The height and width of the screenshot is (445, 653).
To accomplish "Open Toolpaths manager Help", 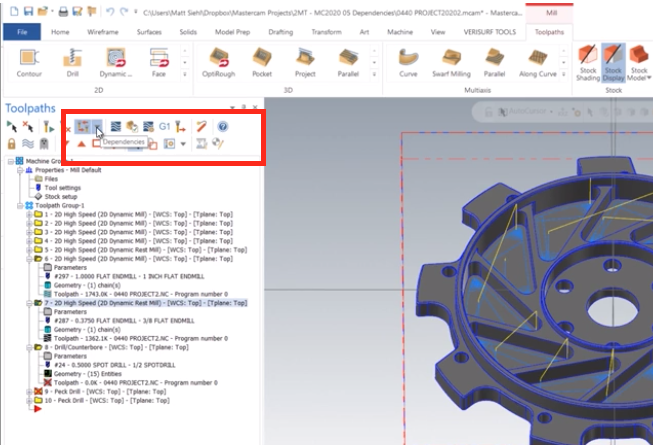I will [223, 127].
